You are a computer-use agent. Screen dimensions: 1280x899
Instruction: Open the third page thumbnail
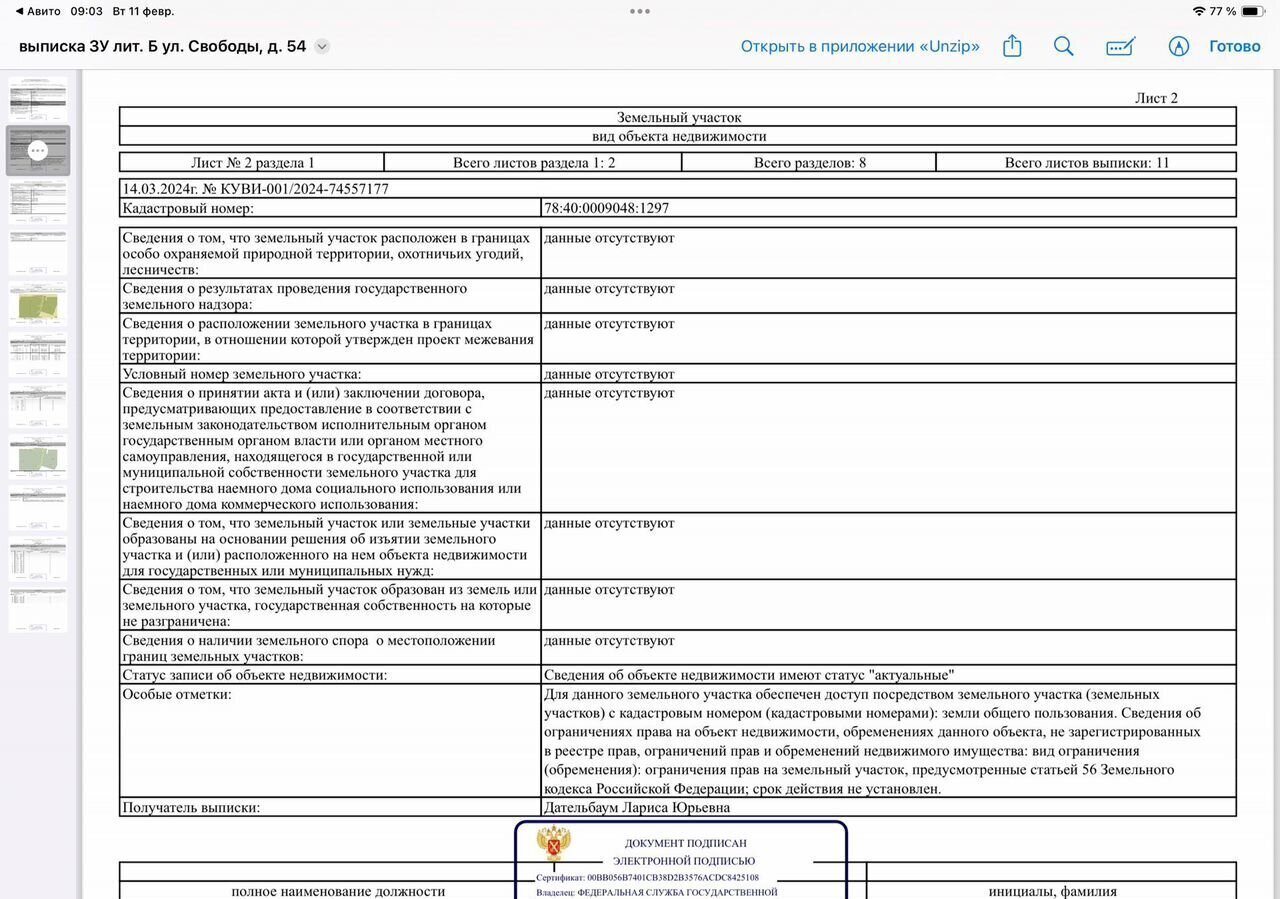point(38,201)
